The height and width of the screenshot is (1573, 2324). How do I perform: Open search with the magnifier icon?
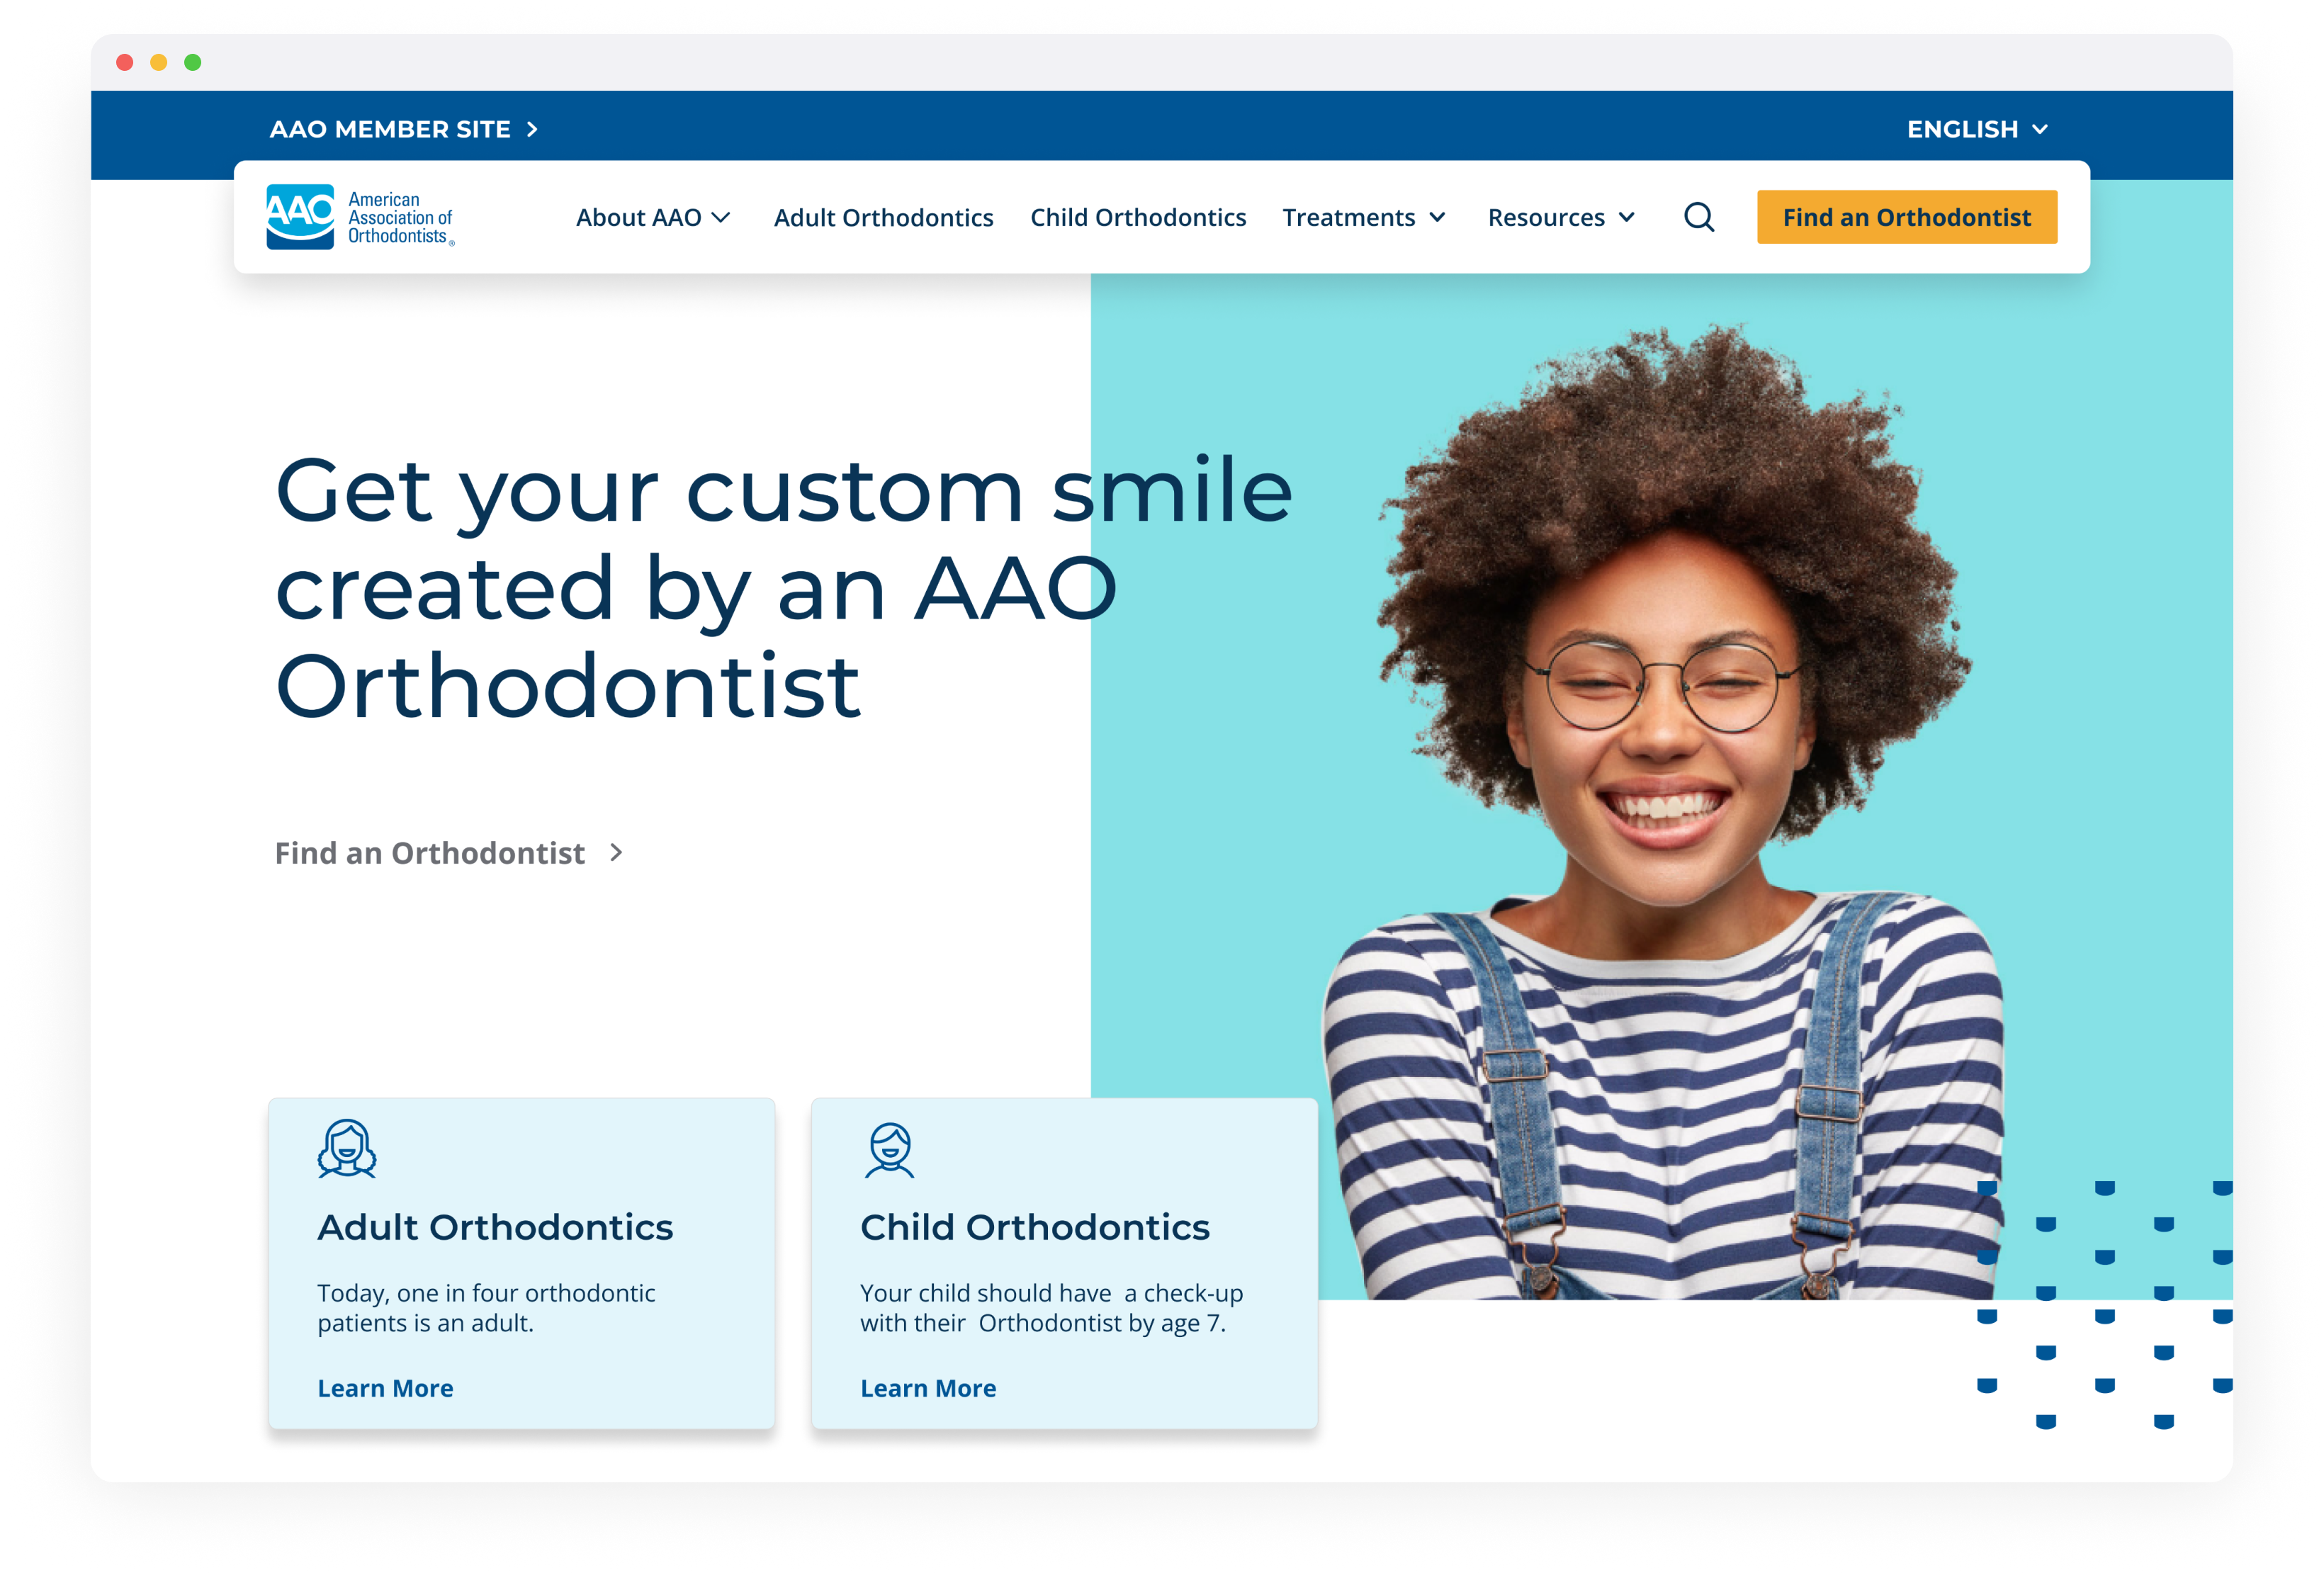pos(1698,217)
